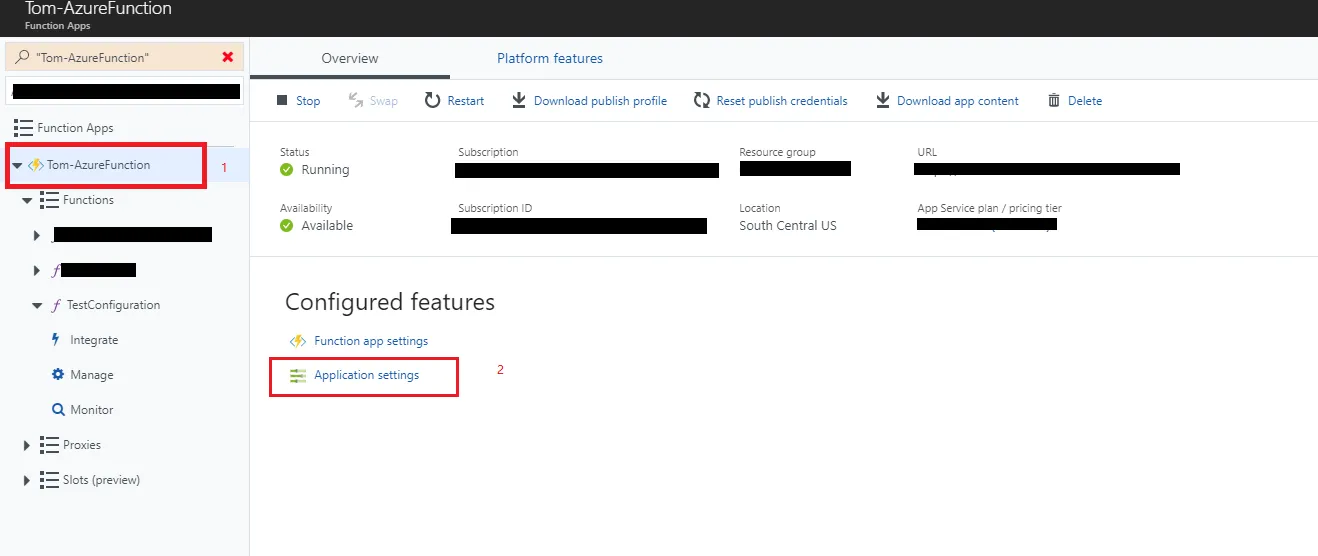Open Integrate under TestConfiguration

pos(94,340)
